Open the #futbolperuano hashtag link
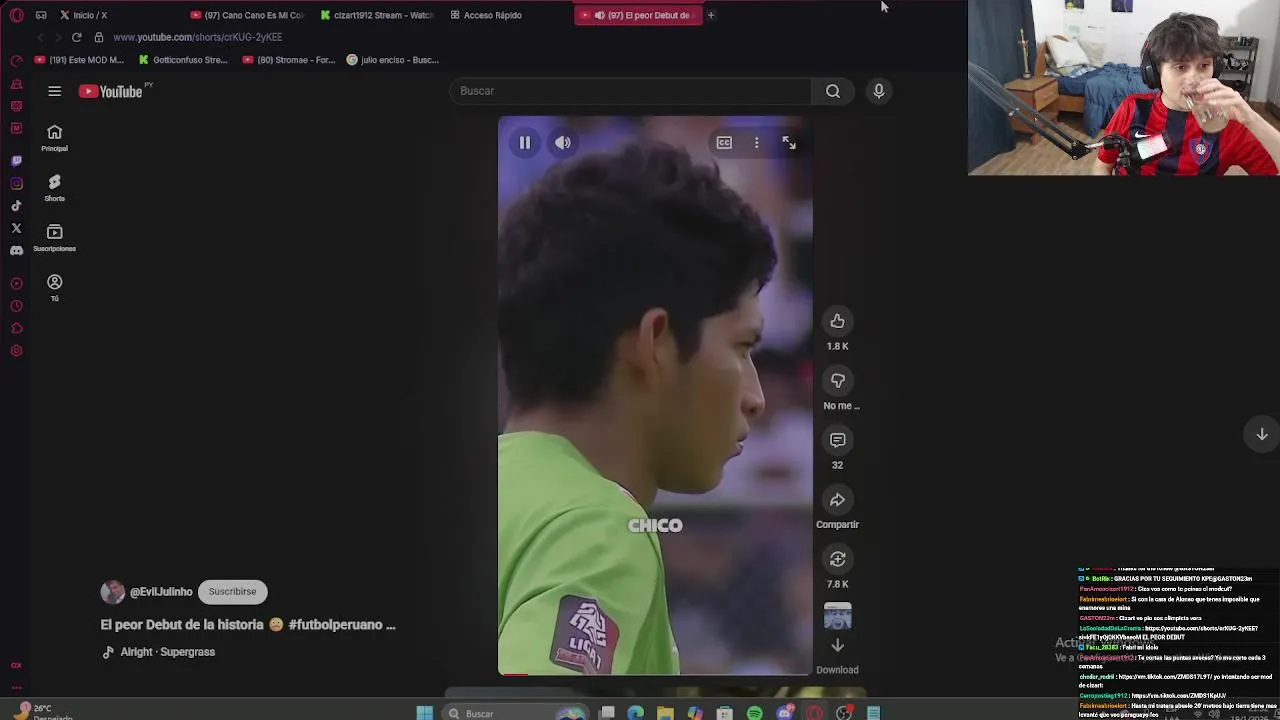Viewport: 1280px width, 720px height. 336,625
